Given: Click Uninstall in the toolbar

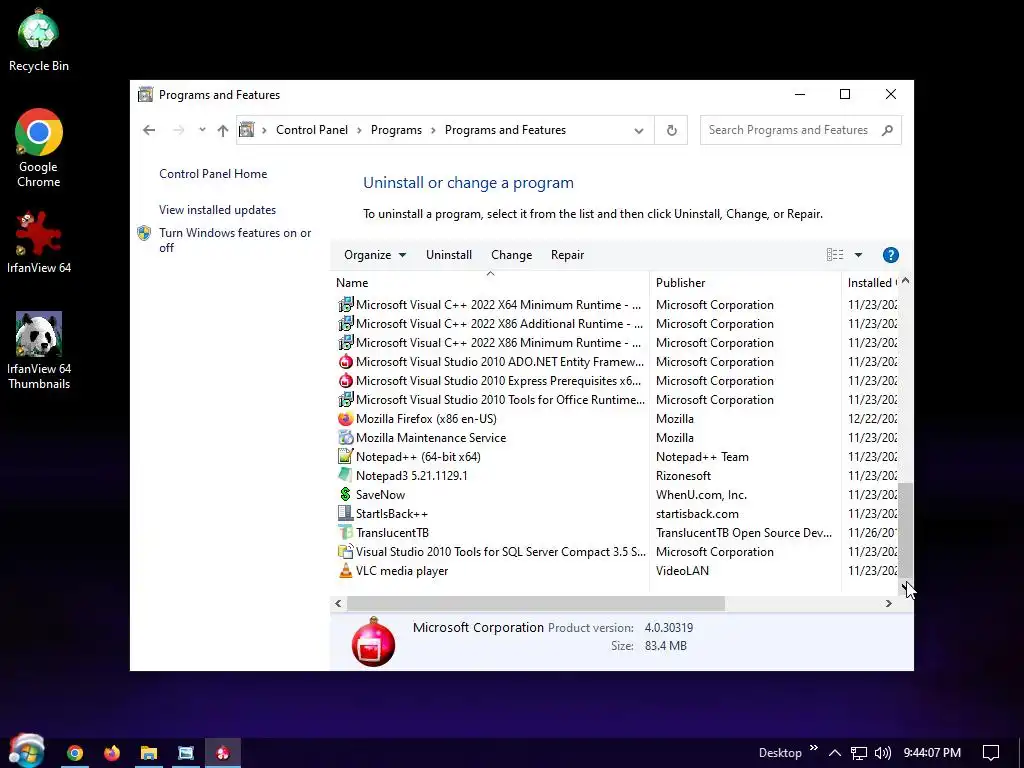Looking at the screenshot, I should (x=449, y=255).
